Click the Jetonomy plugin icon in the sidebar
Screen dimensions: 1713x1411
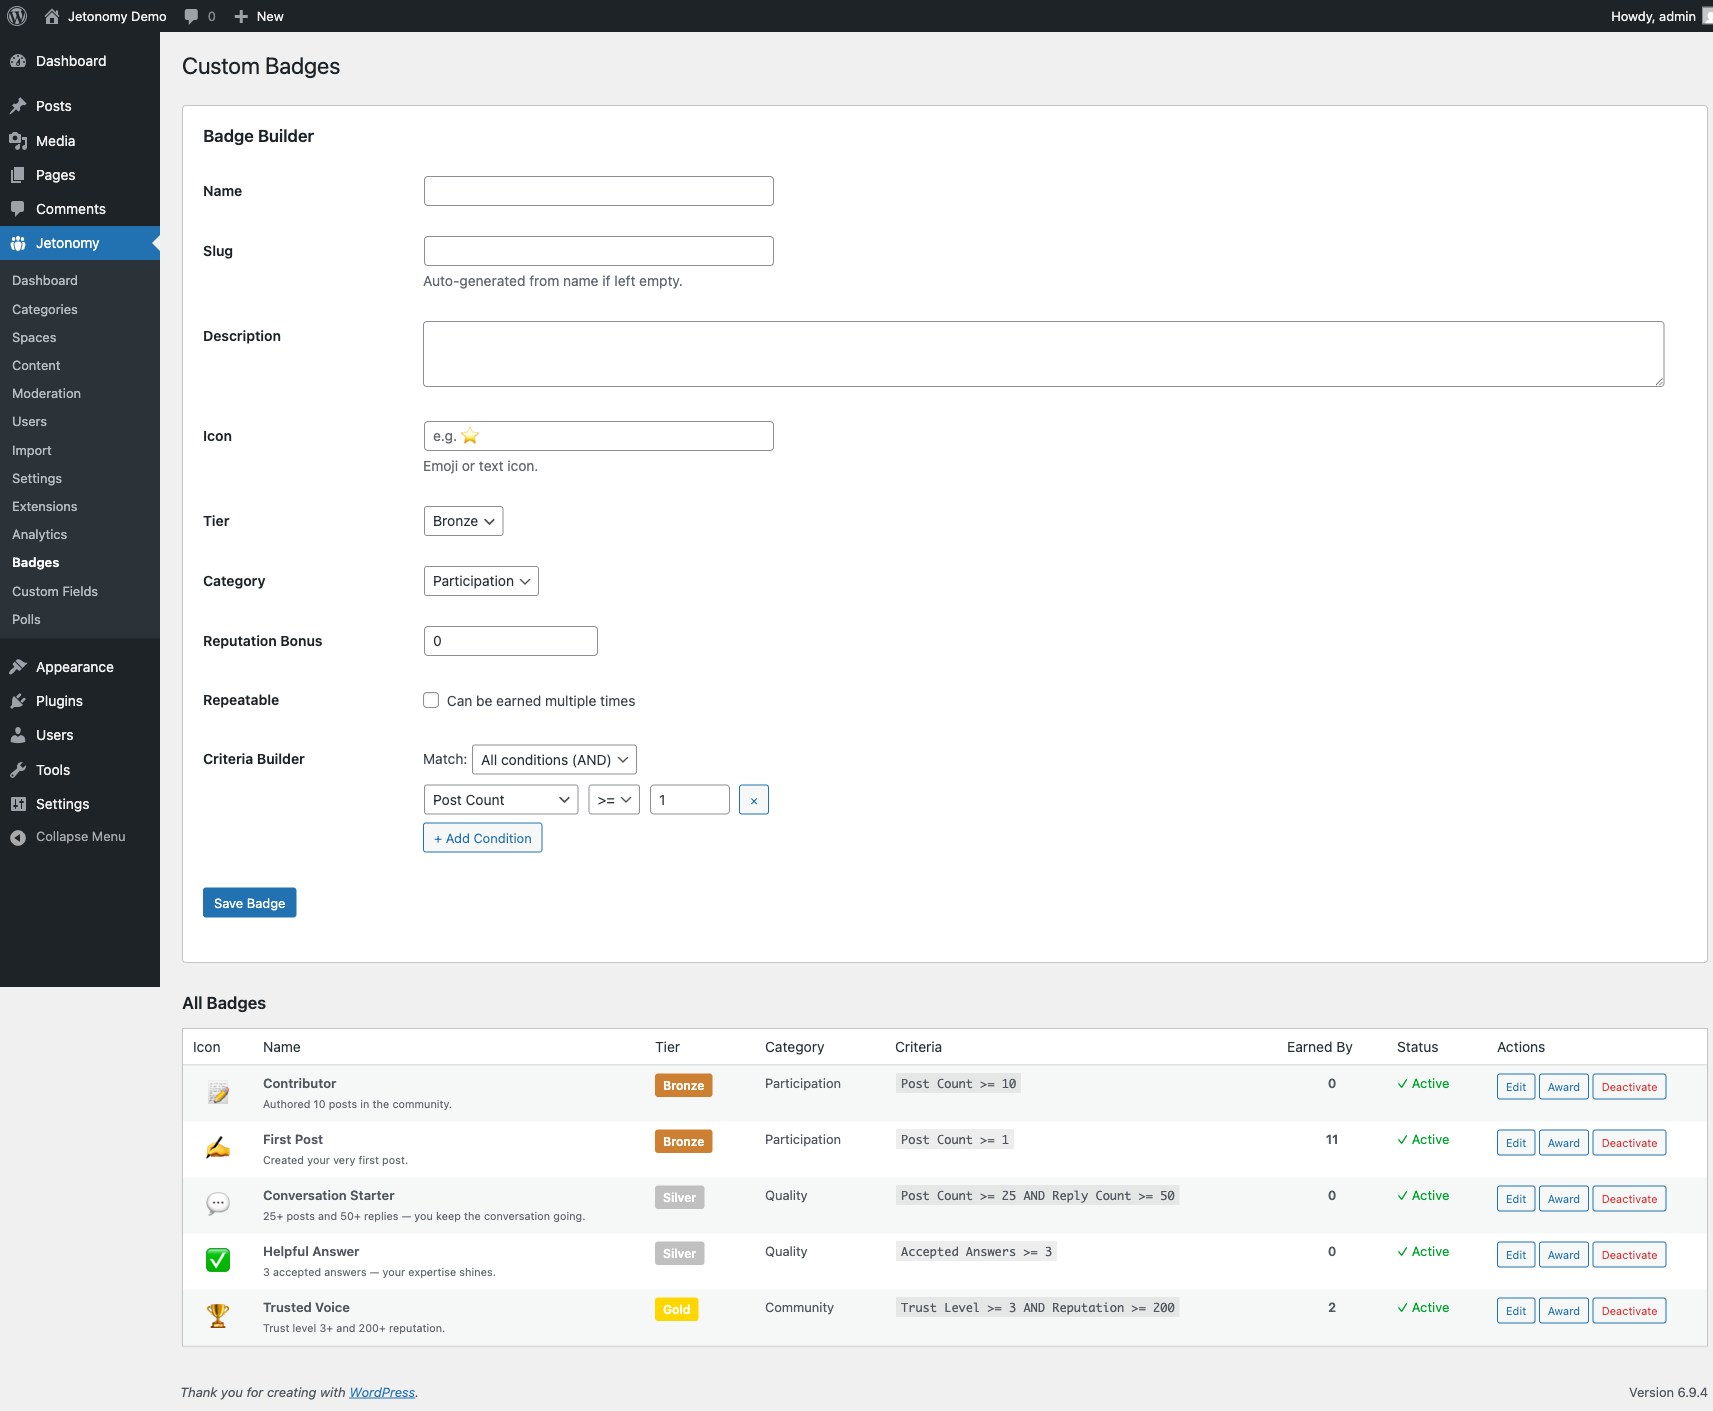[x=19, y=243]
